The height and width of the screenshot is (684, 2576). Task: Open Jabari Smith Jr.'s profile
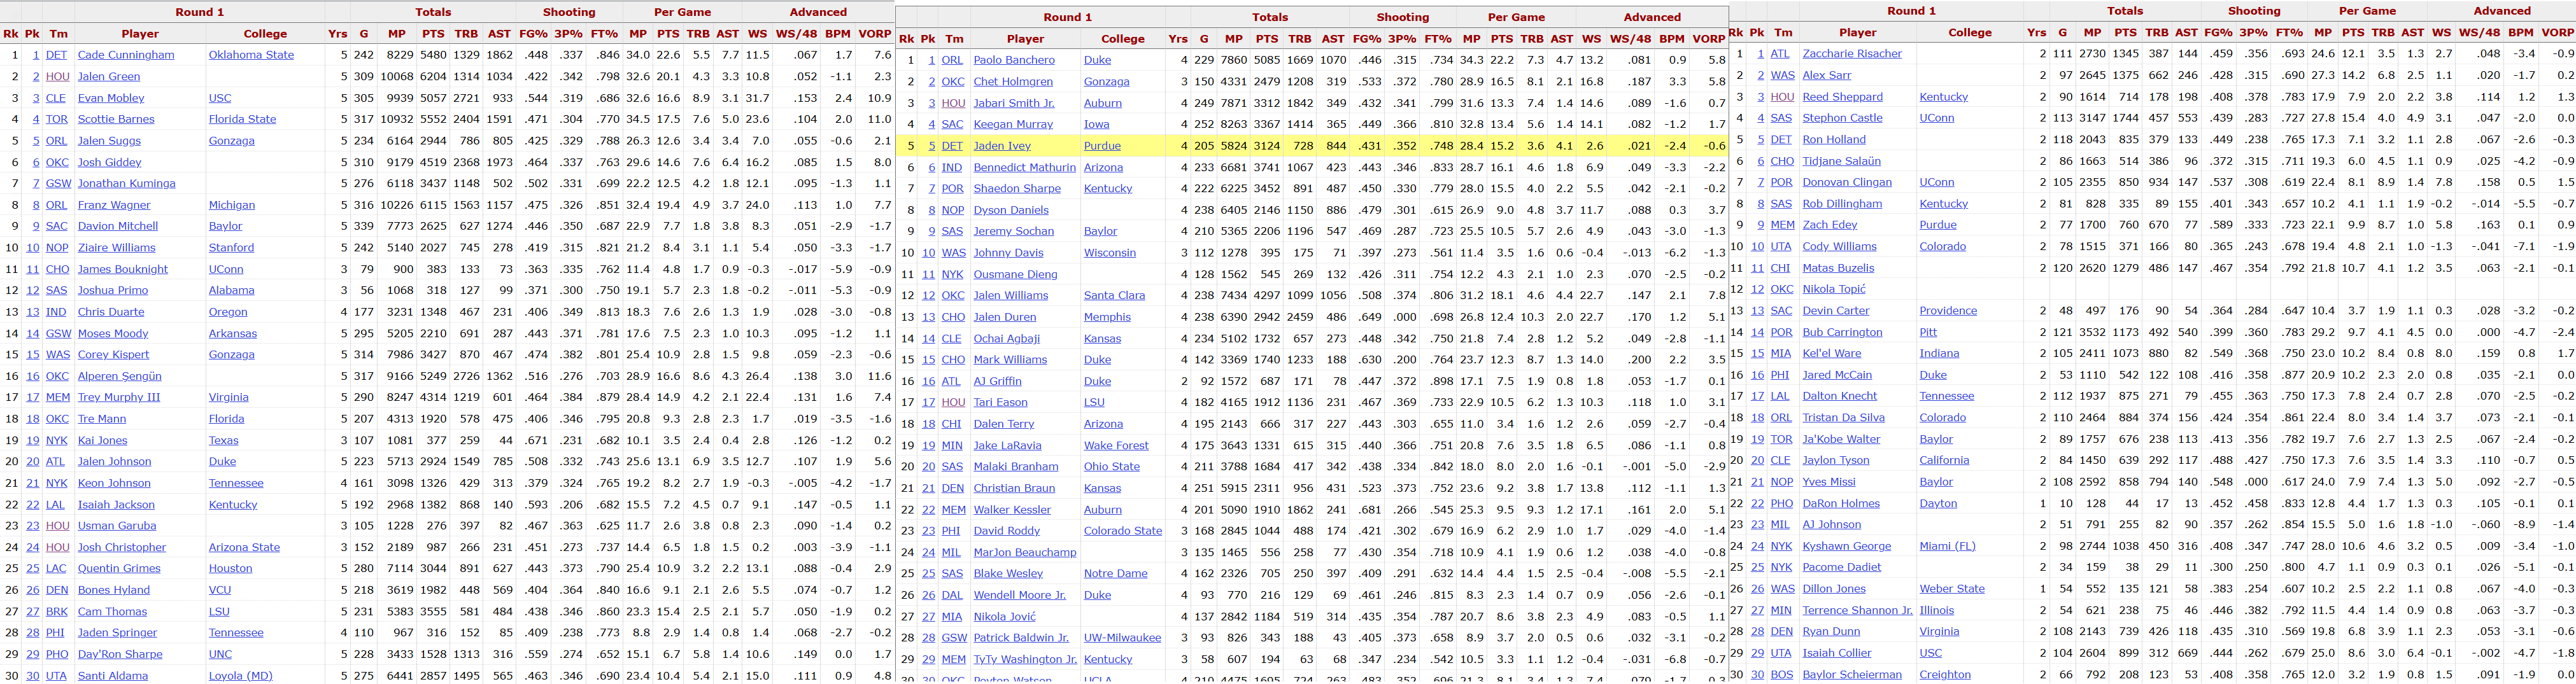pyautogui.click(x=1014, y=103)
